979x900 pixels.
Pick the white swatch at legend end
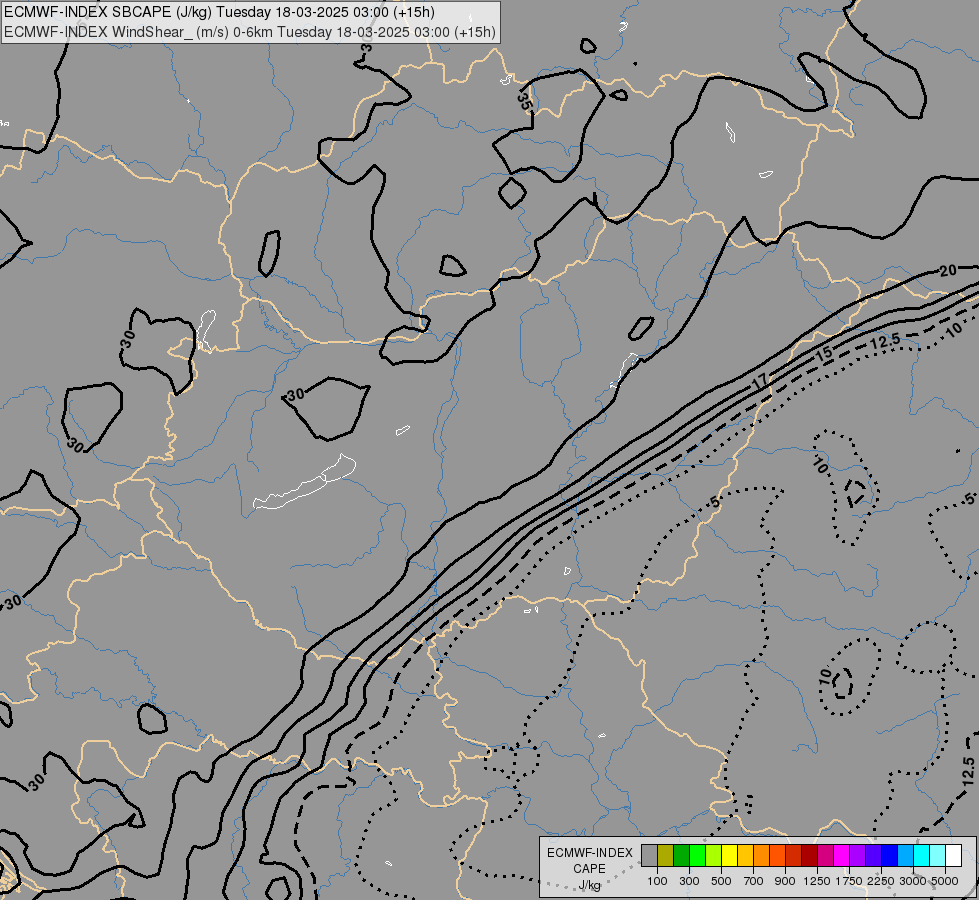click(x=953, y=855)
